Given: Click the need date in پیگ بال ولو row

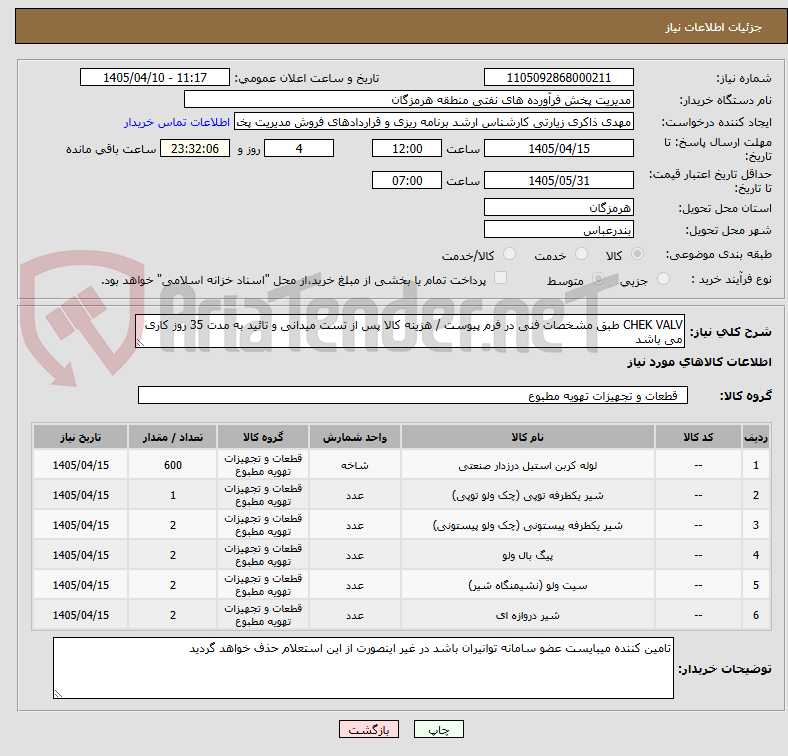Looking at the screenshot, I should click(80, 555).
